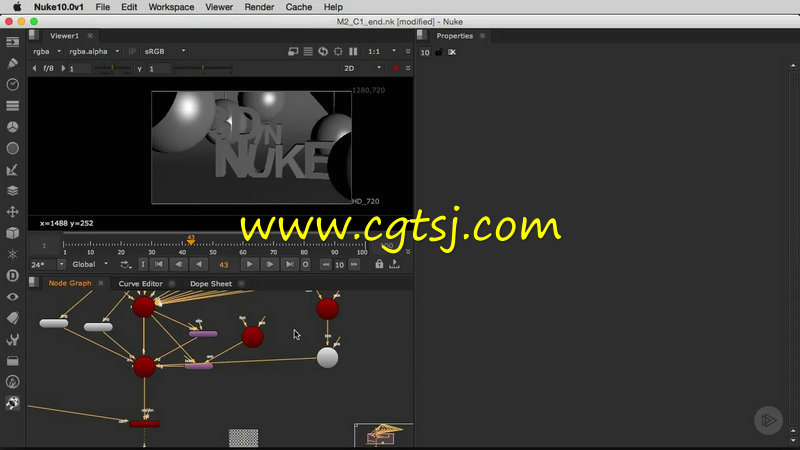The height and width of the screenshot is (450, 800).
Task: Click the node graph navigator thumbnail
Action: (384, 435)
